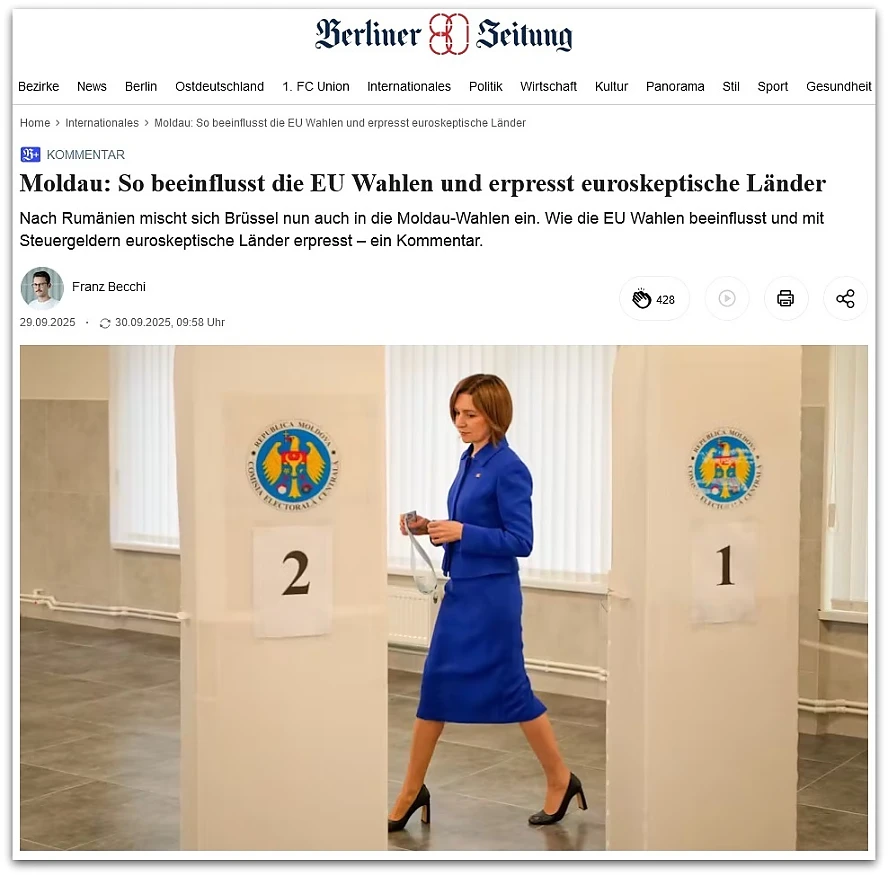Open the Bezirke menu item
The height and width of the screenshot is (876, 888).
click(x=39, y=87)
